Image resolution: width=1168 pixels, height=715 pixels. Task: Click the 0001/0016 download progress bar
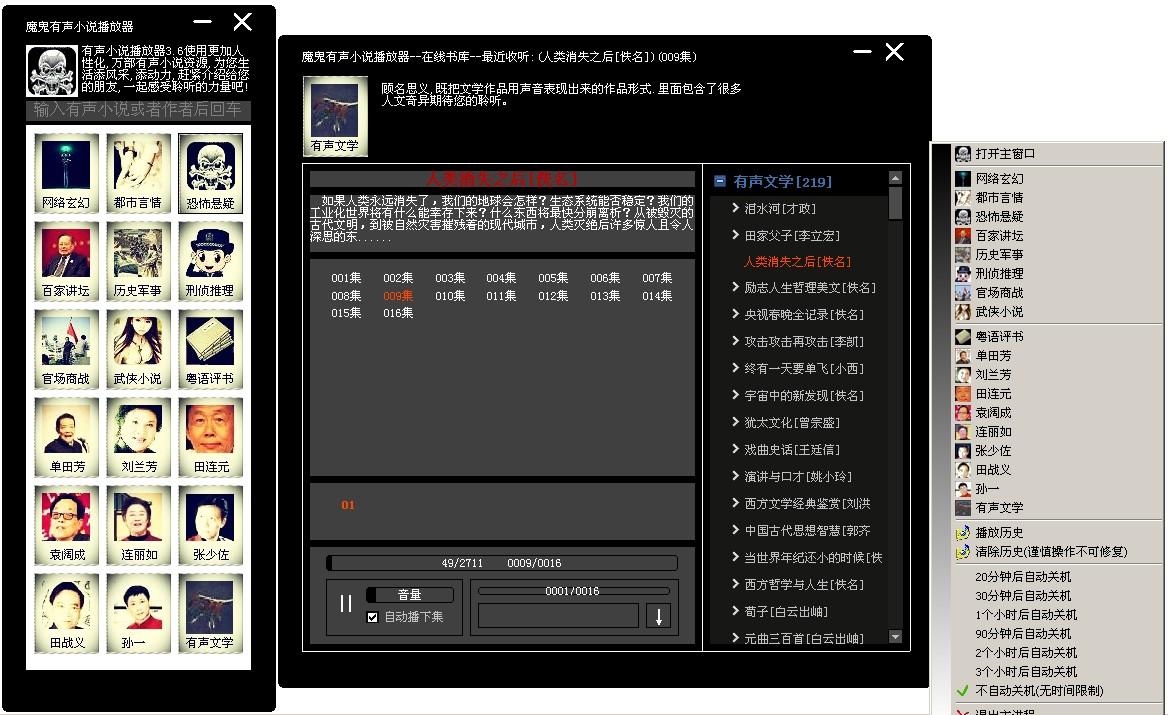click(x=573, y=591)
